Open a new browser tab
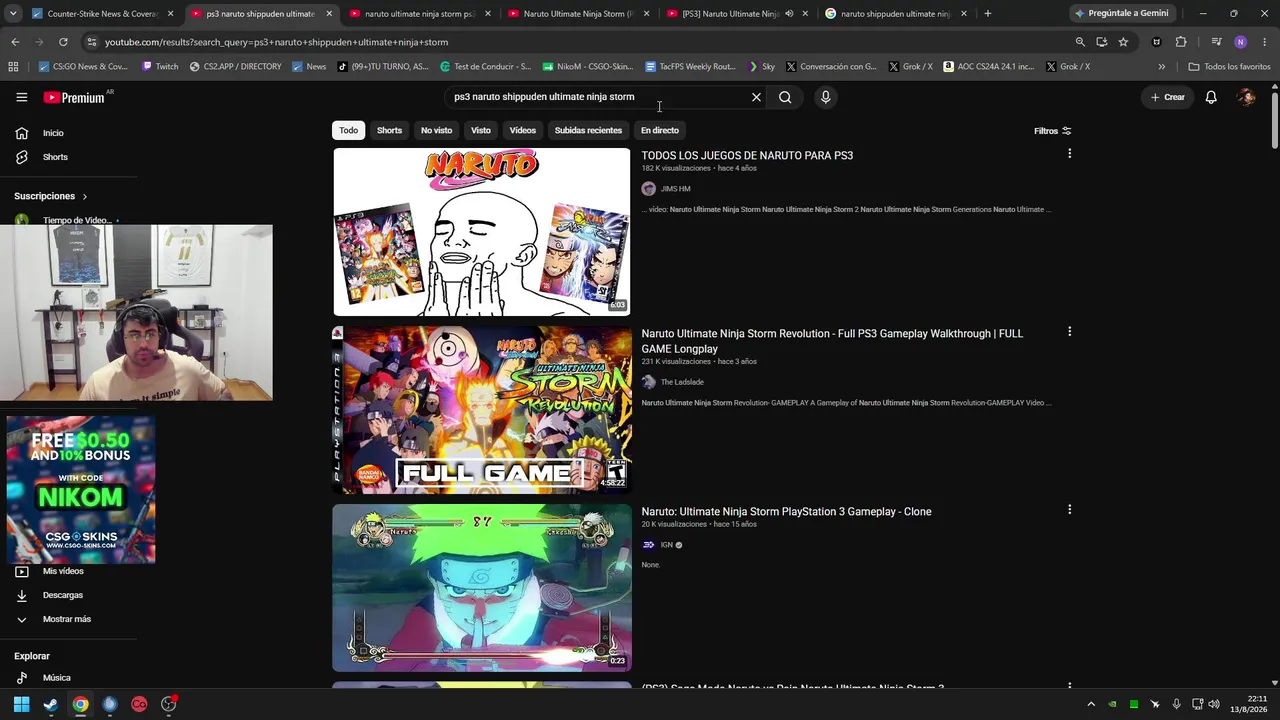 987,14
